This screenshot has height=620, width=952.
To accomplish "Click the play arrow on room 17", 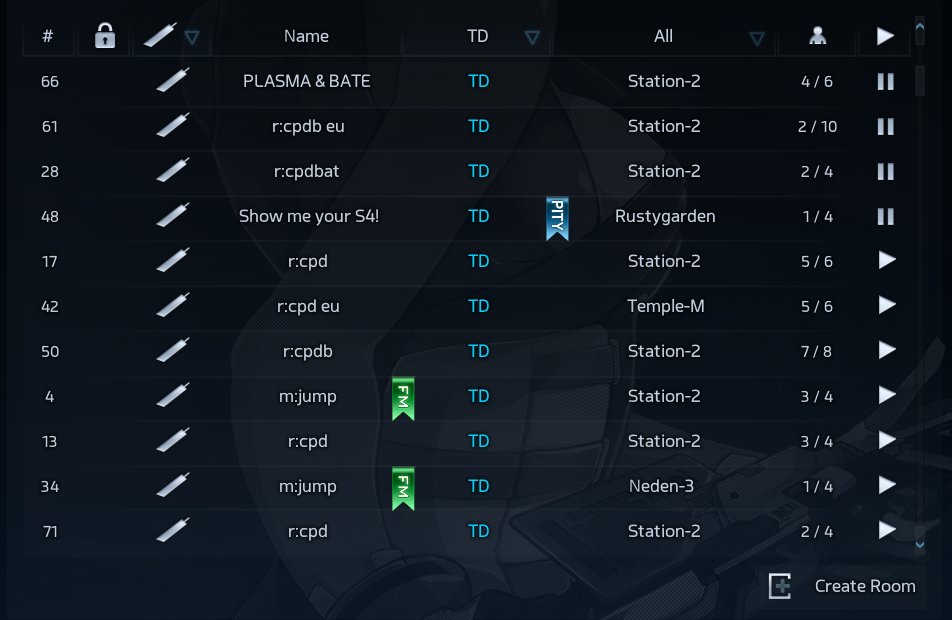I will click(x=886, y=261).
